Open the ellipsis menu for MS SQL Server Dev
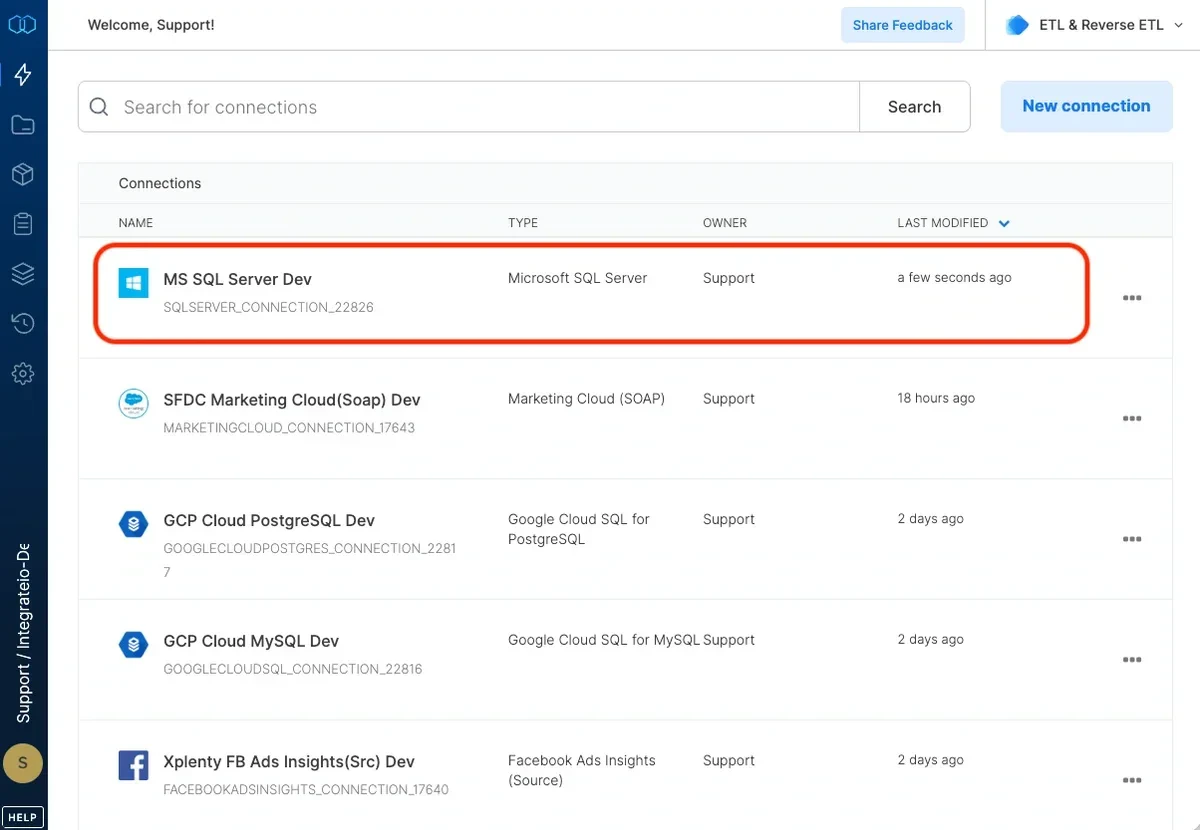This screenshot has width=1200, height=830. pos(1132,297)
